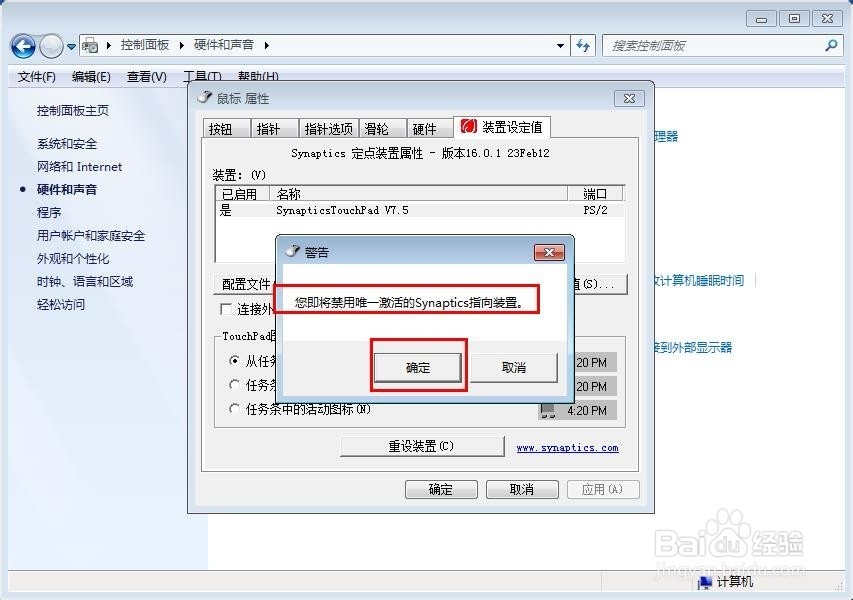This screenshot has height=600, width=853.
Task: Click the back navigation arrow
Action: (23, 46)
